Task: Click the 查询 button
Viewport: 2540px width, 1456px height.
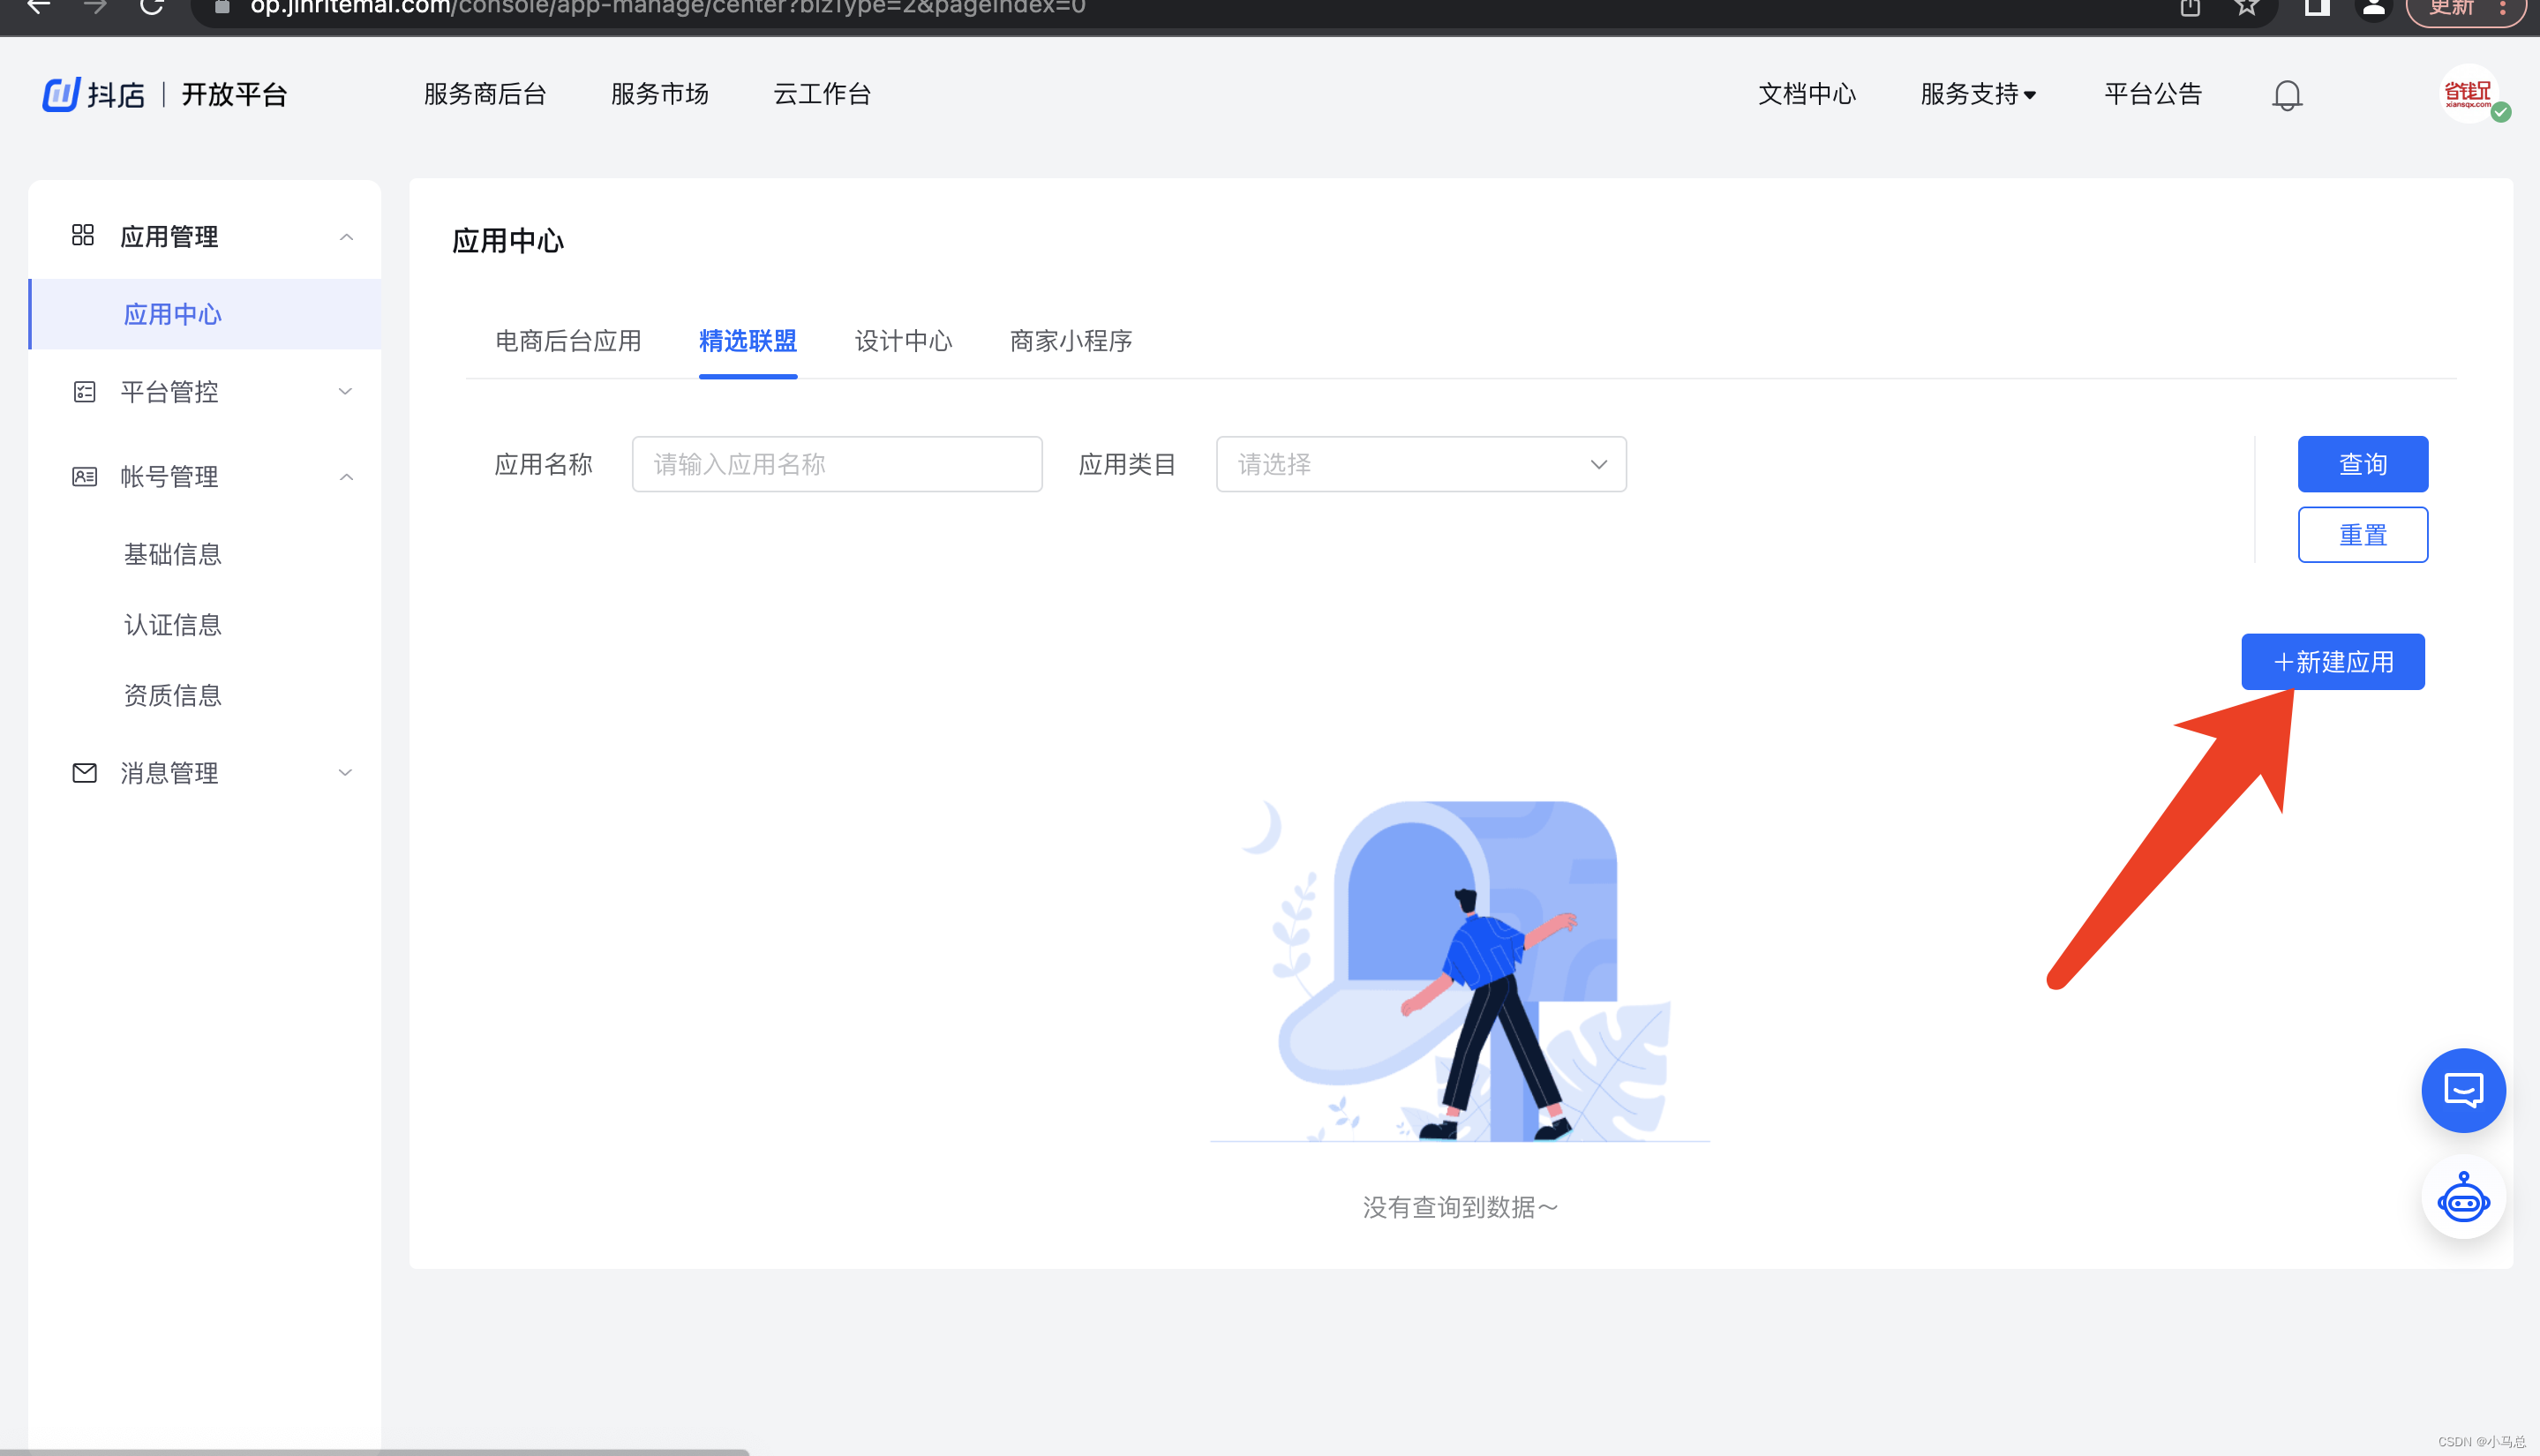Action: coord(2362,464)
